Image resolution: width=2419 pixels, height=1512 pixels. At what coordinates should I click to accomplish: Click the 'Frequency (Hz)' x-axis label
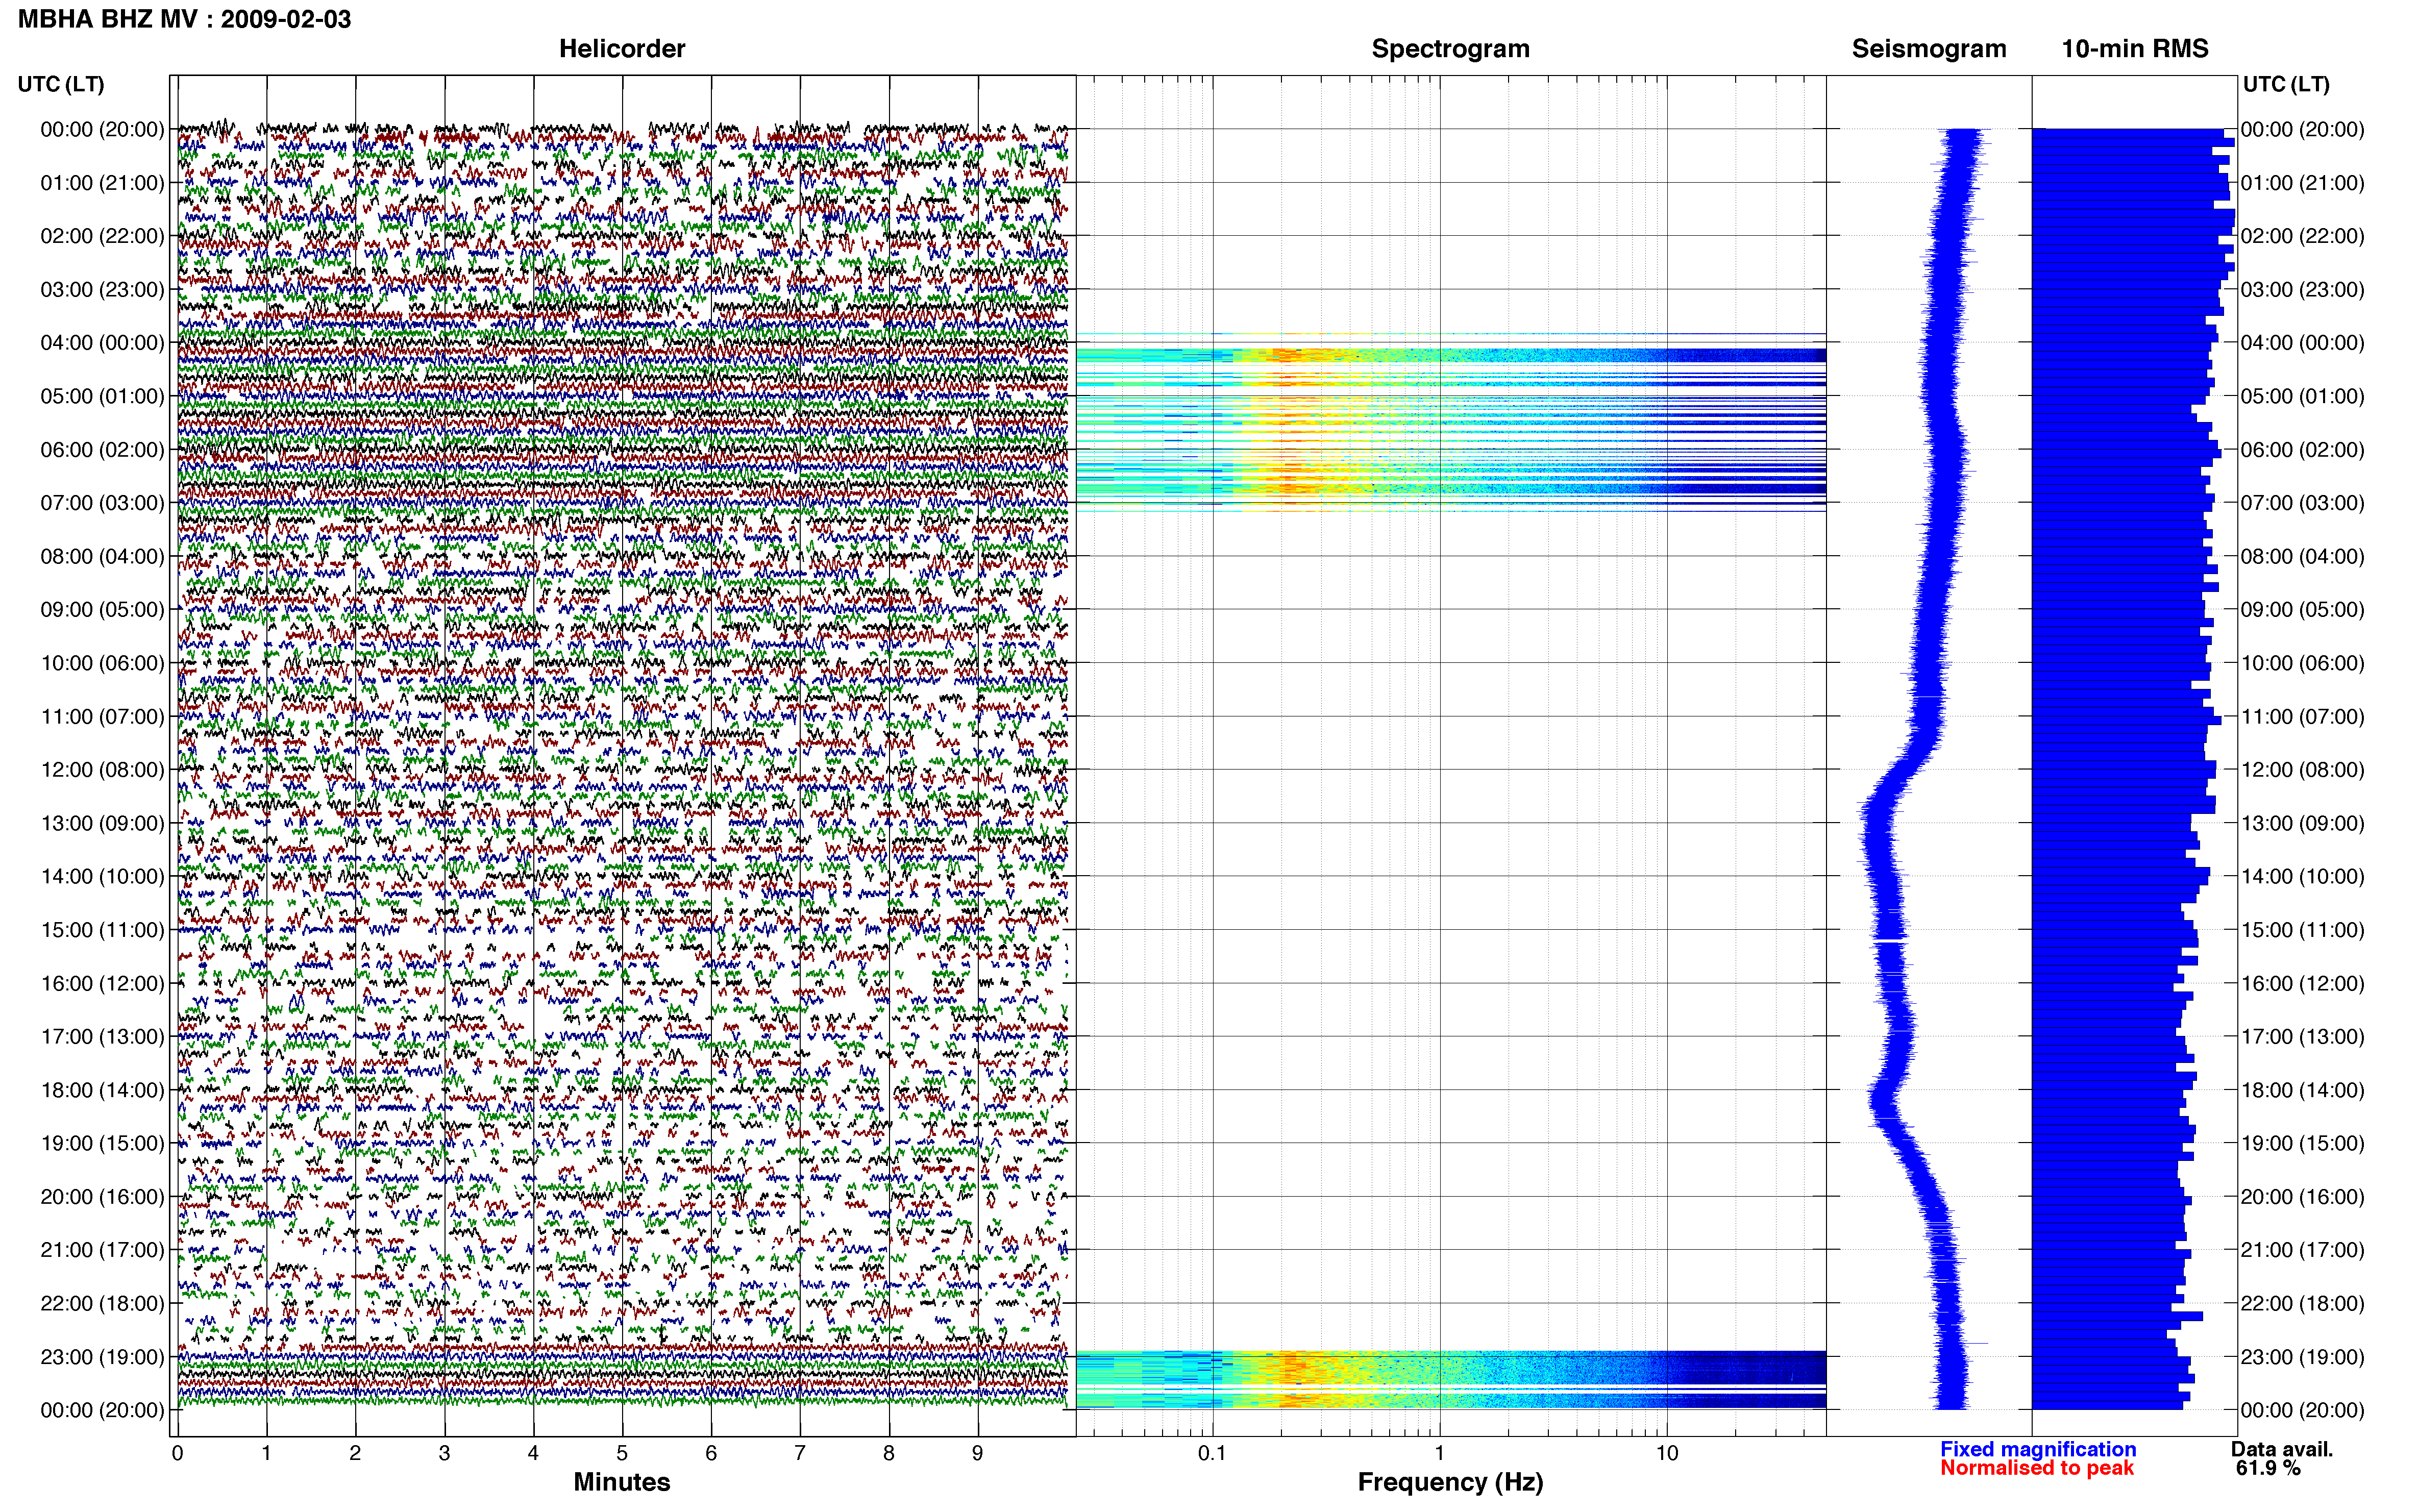pos(1450,1483)
